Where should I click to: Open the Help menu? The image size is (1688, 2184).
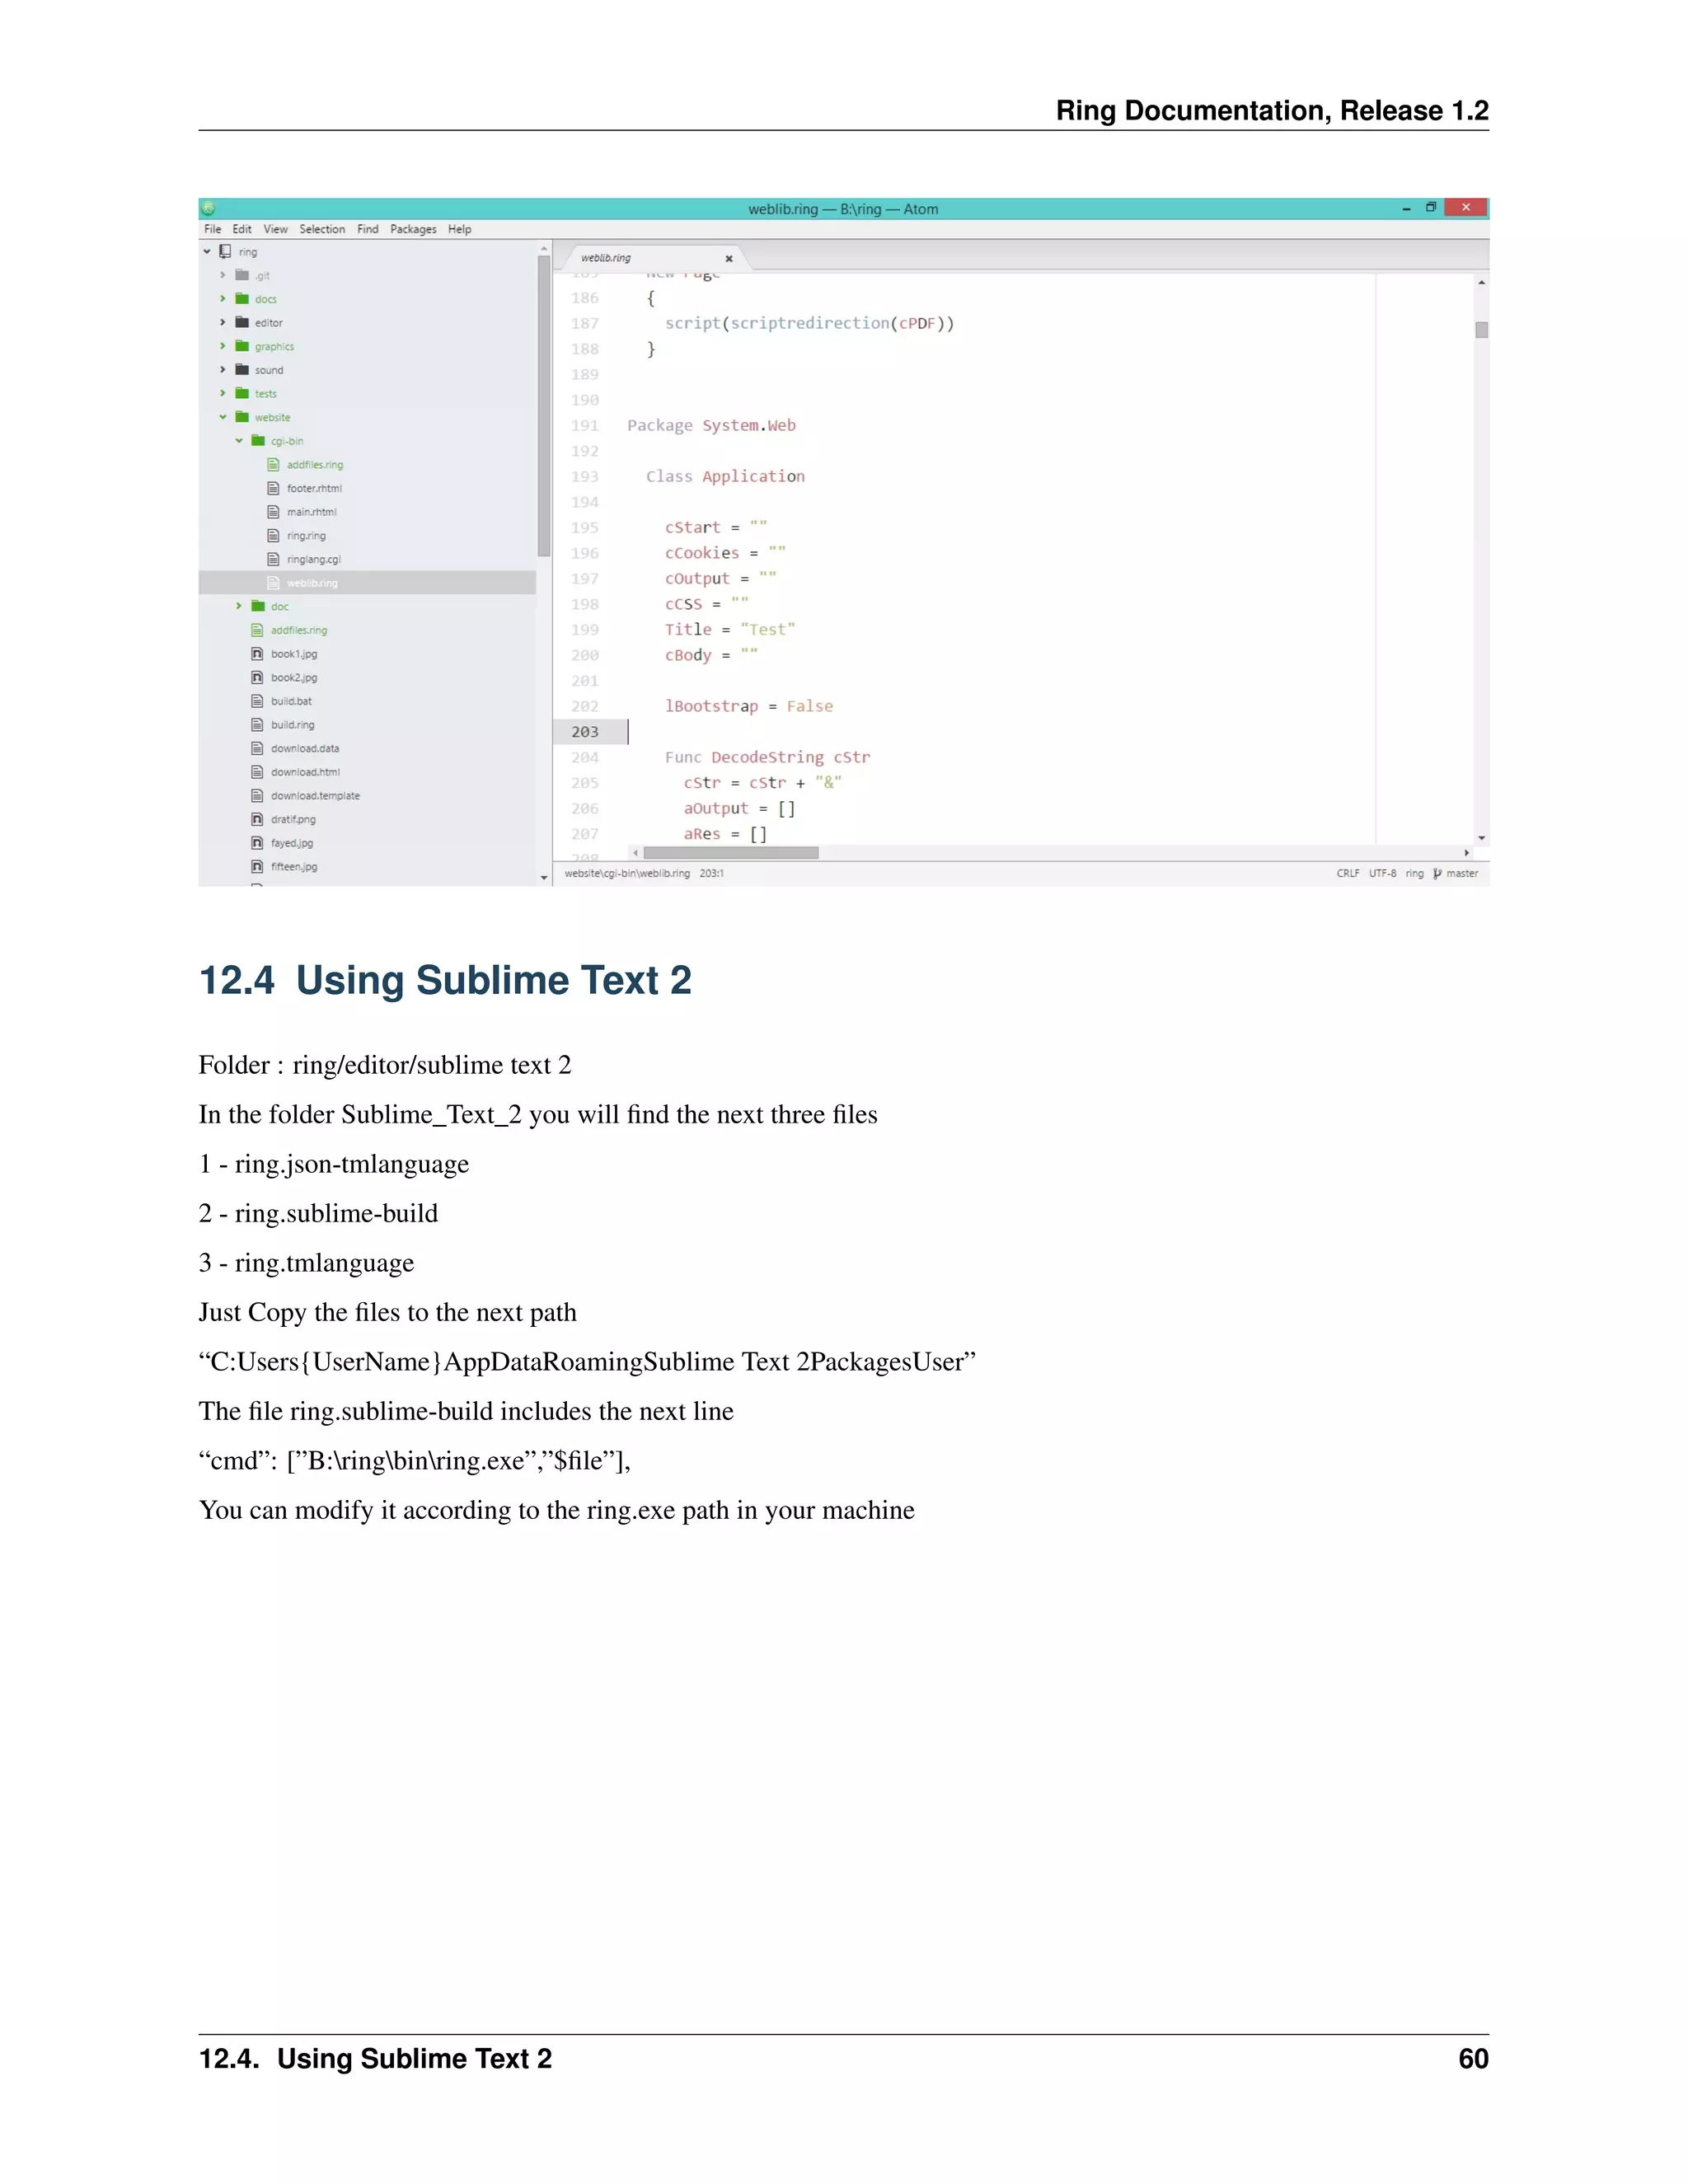tap(459, 229)
